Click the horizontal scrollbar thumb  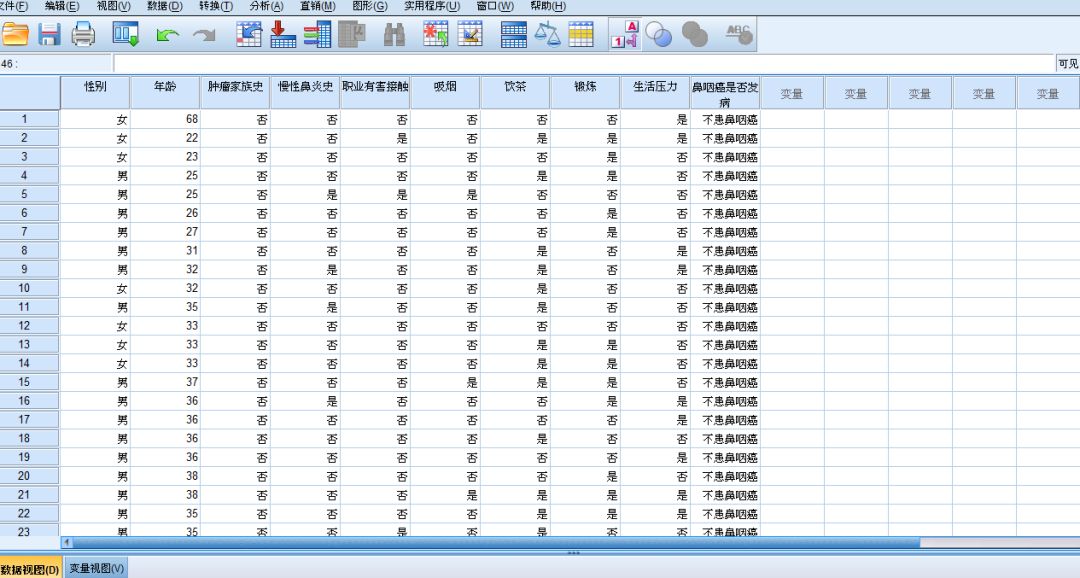click(496, 543)
